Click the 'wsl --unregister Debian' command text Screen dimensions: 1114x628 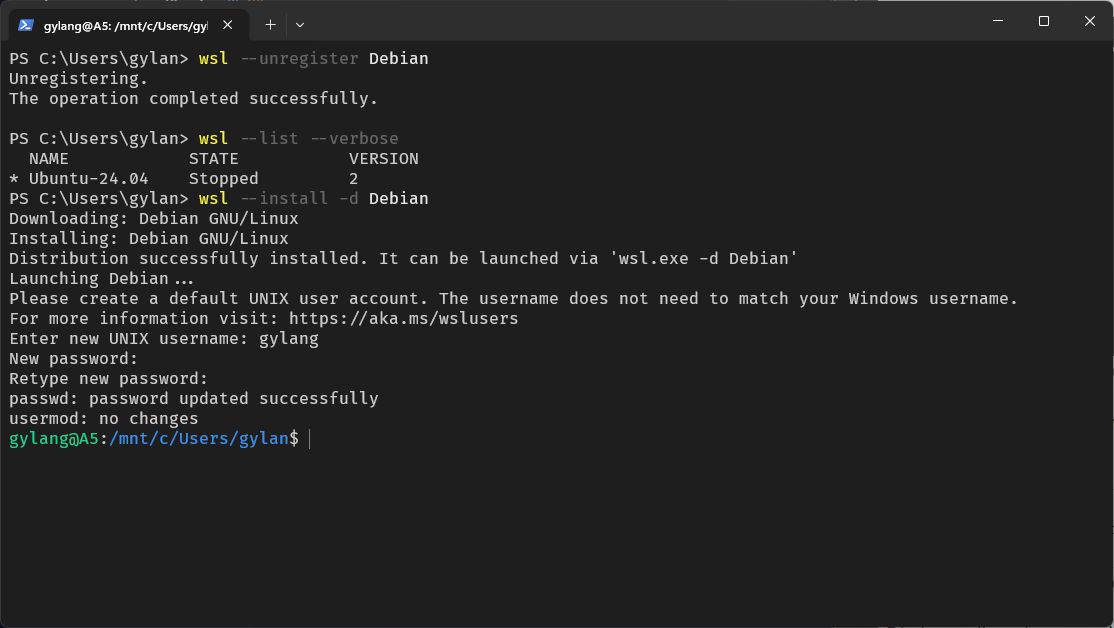coord(313,58)
